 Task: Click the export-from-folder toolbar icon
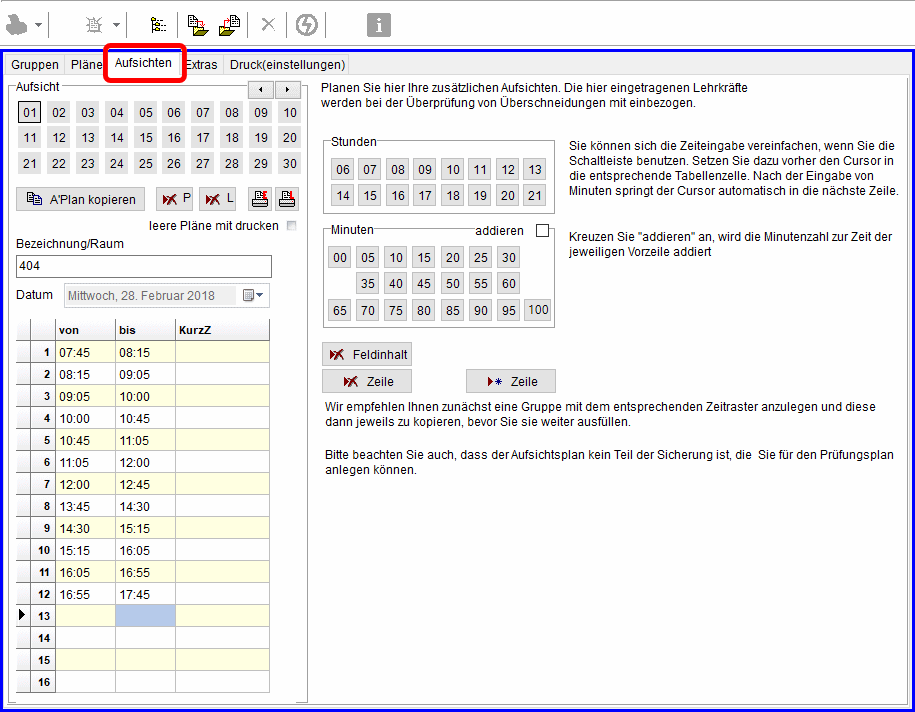tap(229, 25)
